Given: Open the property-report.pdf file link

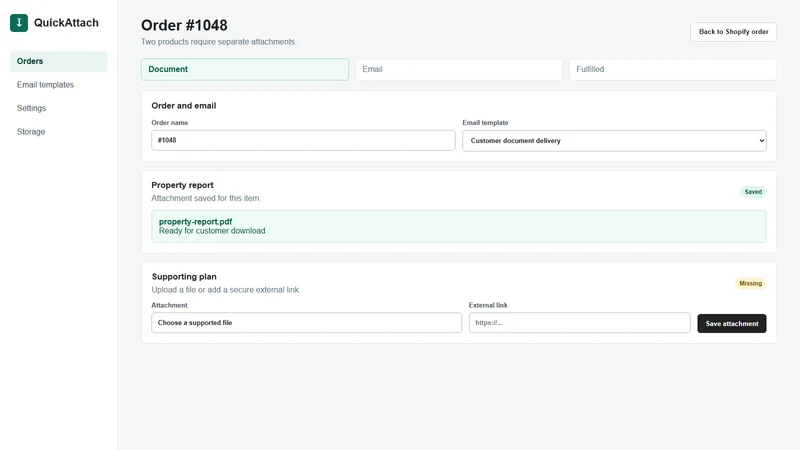Looking at the screenshot, I should 195,221.
